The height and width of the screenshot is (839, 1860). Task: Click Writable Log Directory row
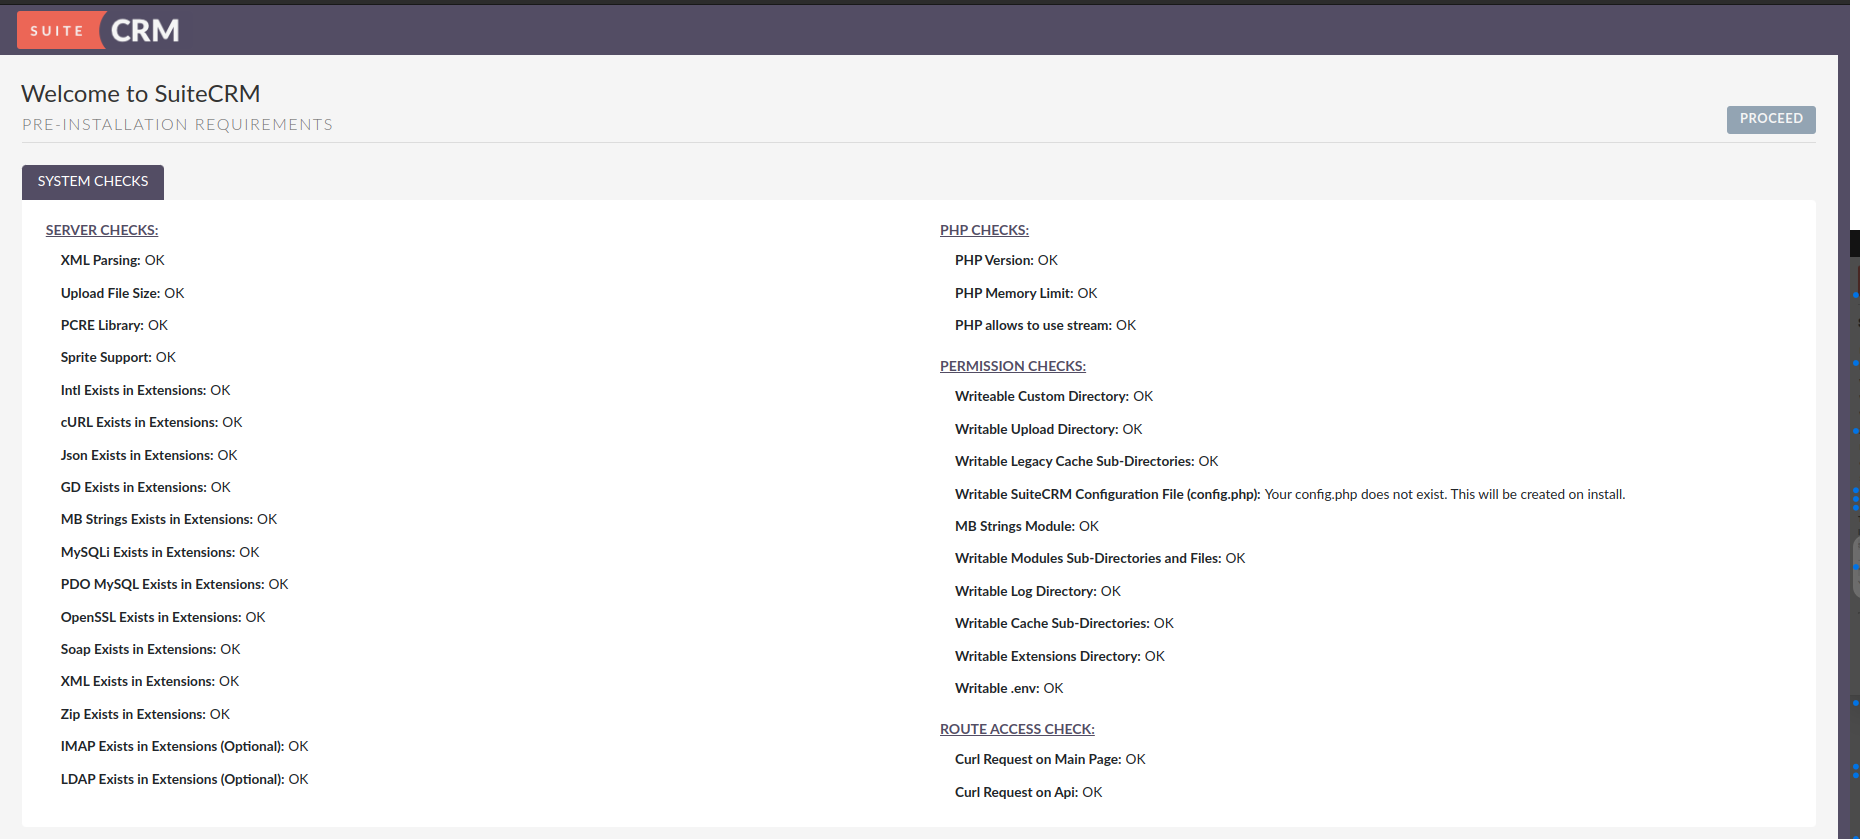point(1038,591)
